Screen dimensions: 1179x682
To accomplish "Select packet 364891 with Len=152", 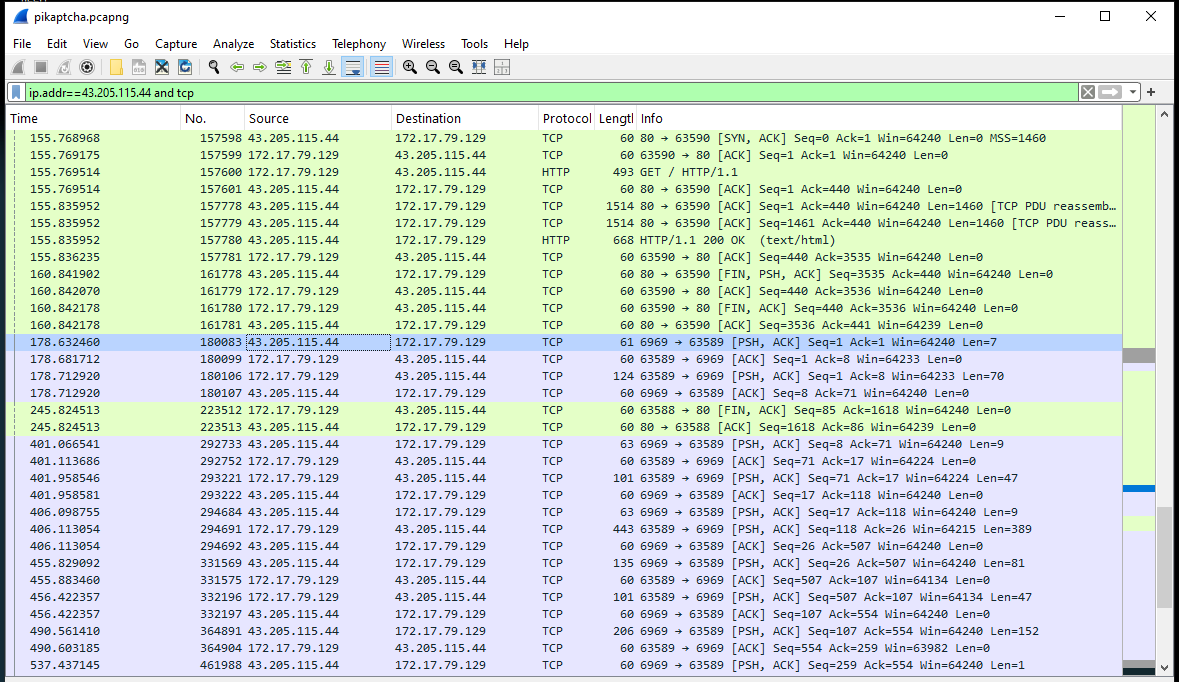I will click(564, 632).
